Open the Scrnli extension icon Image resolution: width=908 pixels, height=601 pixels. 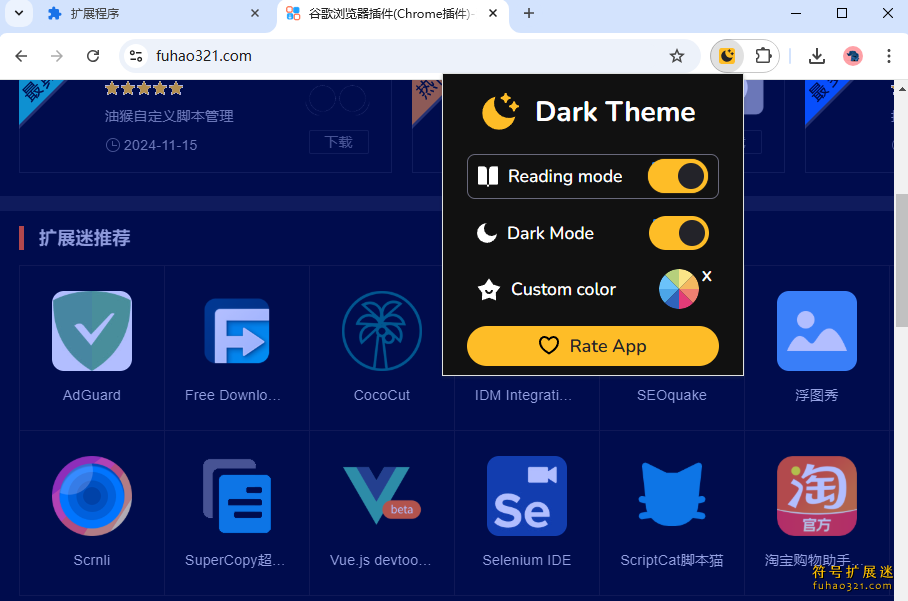point(92,496)
